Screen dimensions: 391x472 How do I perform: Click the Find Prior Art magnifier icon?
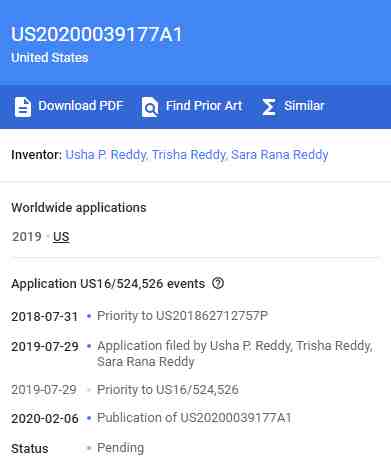[x=150, y=107]
